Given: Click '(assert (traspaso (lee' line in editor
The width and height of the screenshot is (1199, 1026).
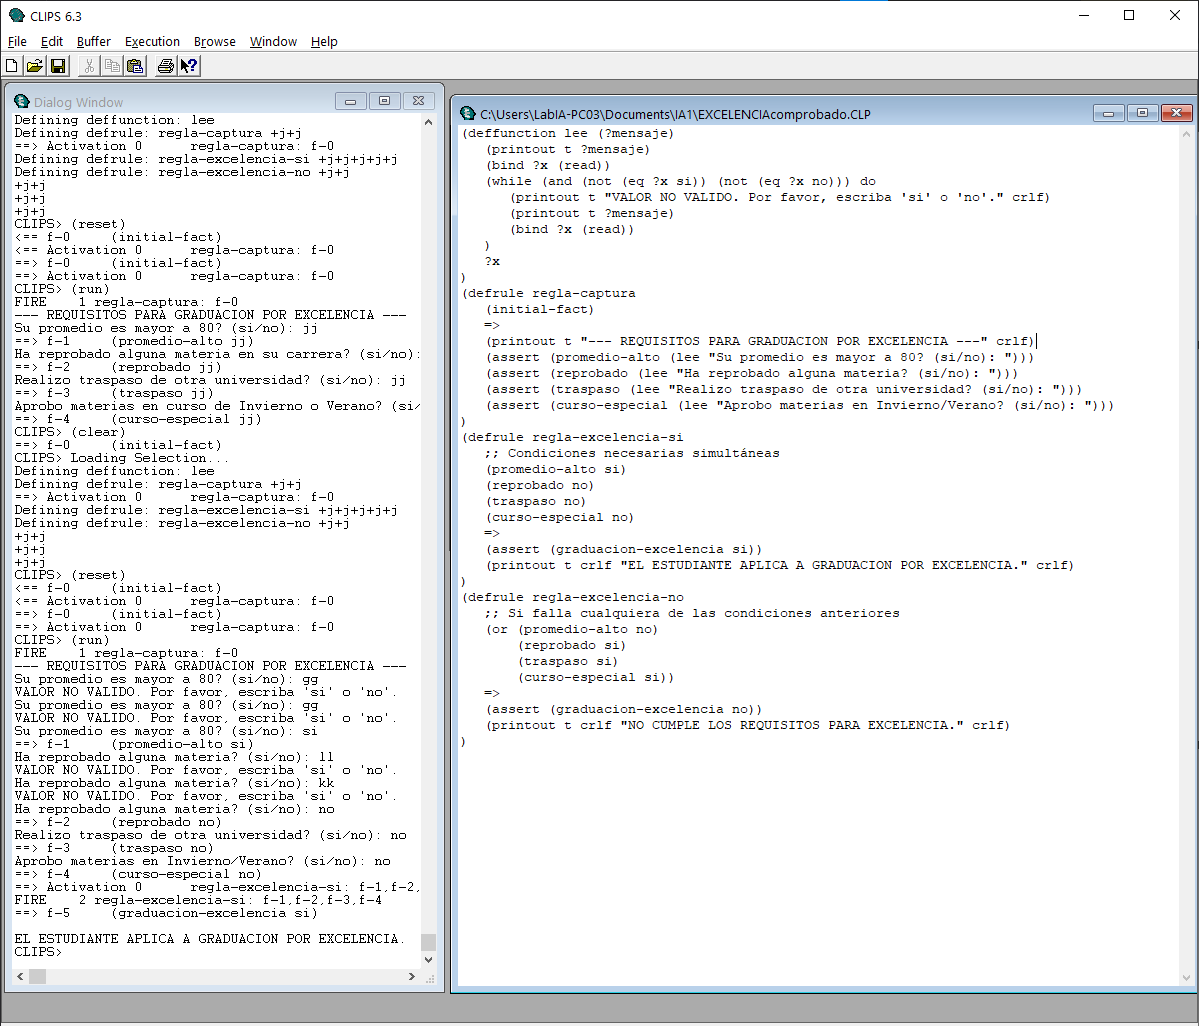Looking at the screenshot, I should (784, 389).
